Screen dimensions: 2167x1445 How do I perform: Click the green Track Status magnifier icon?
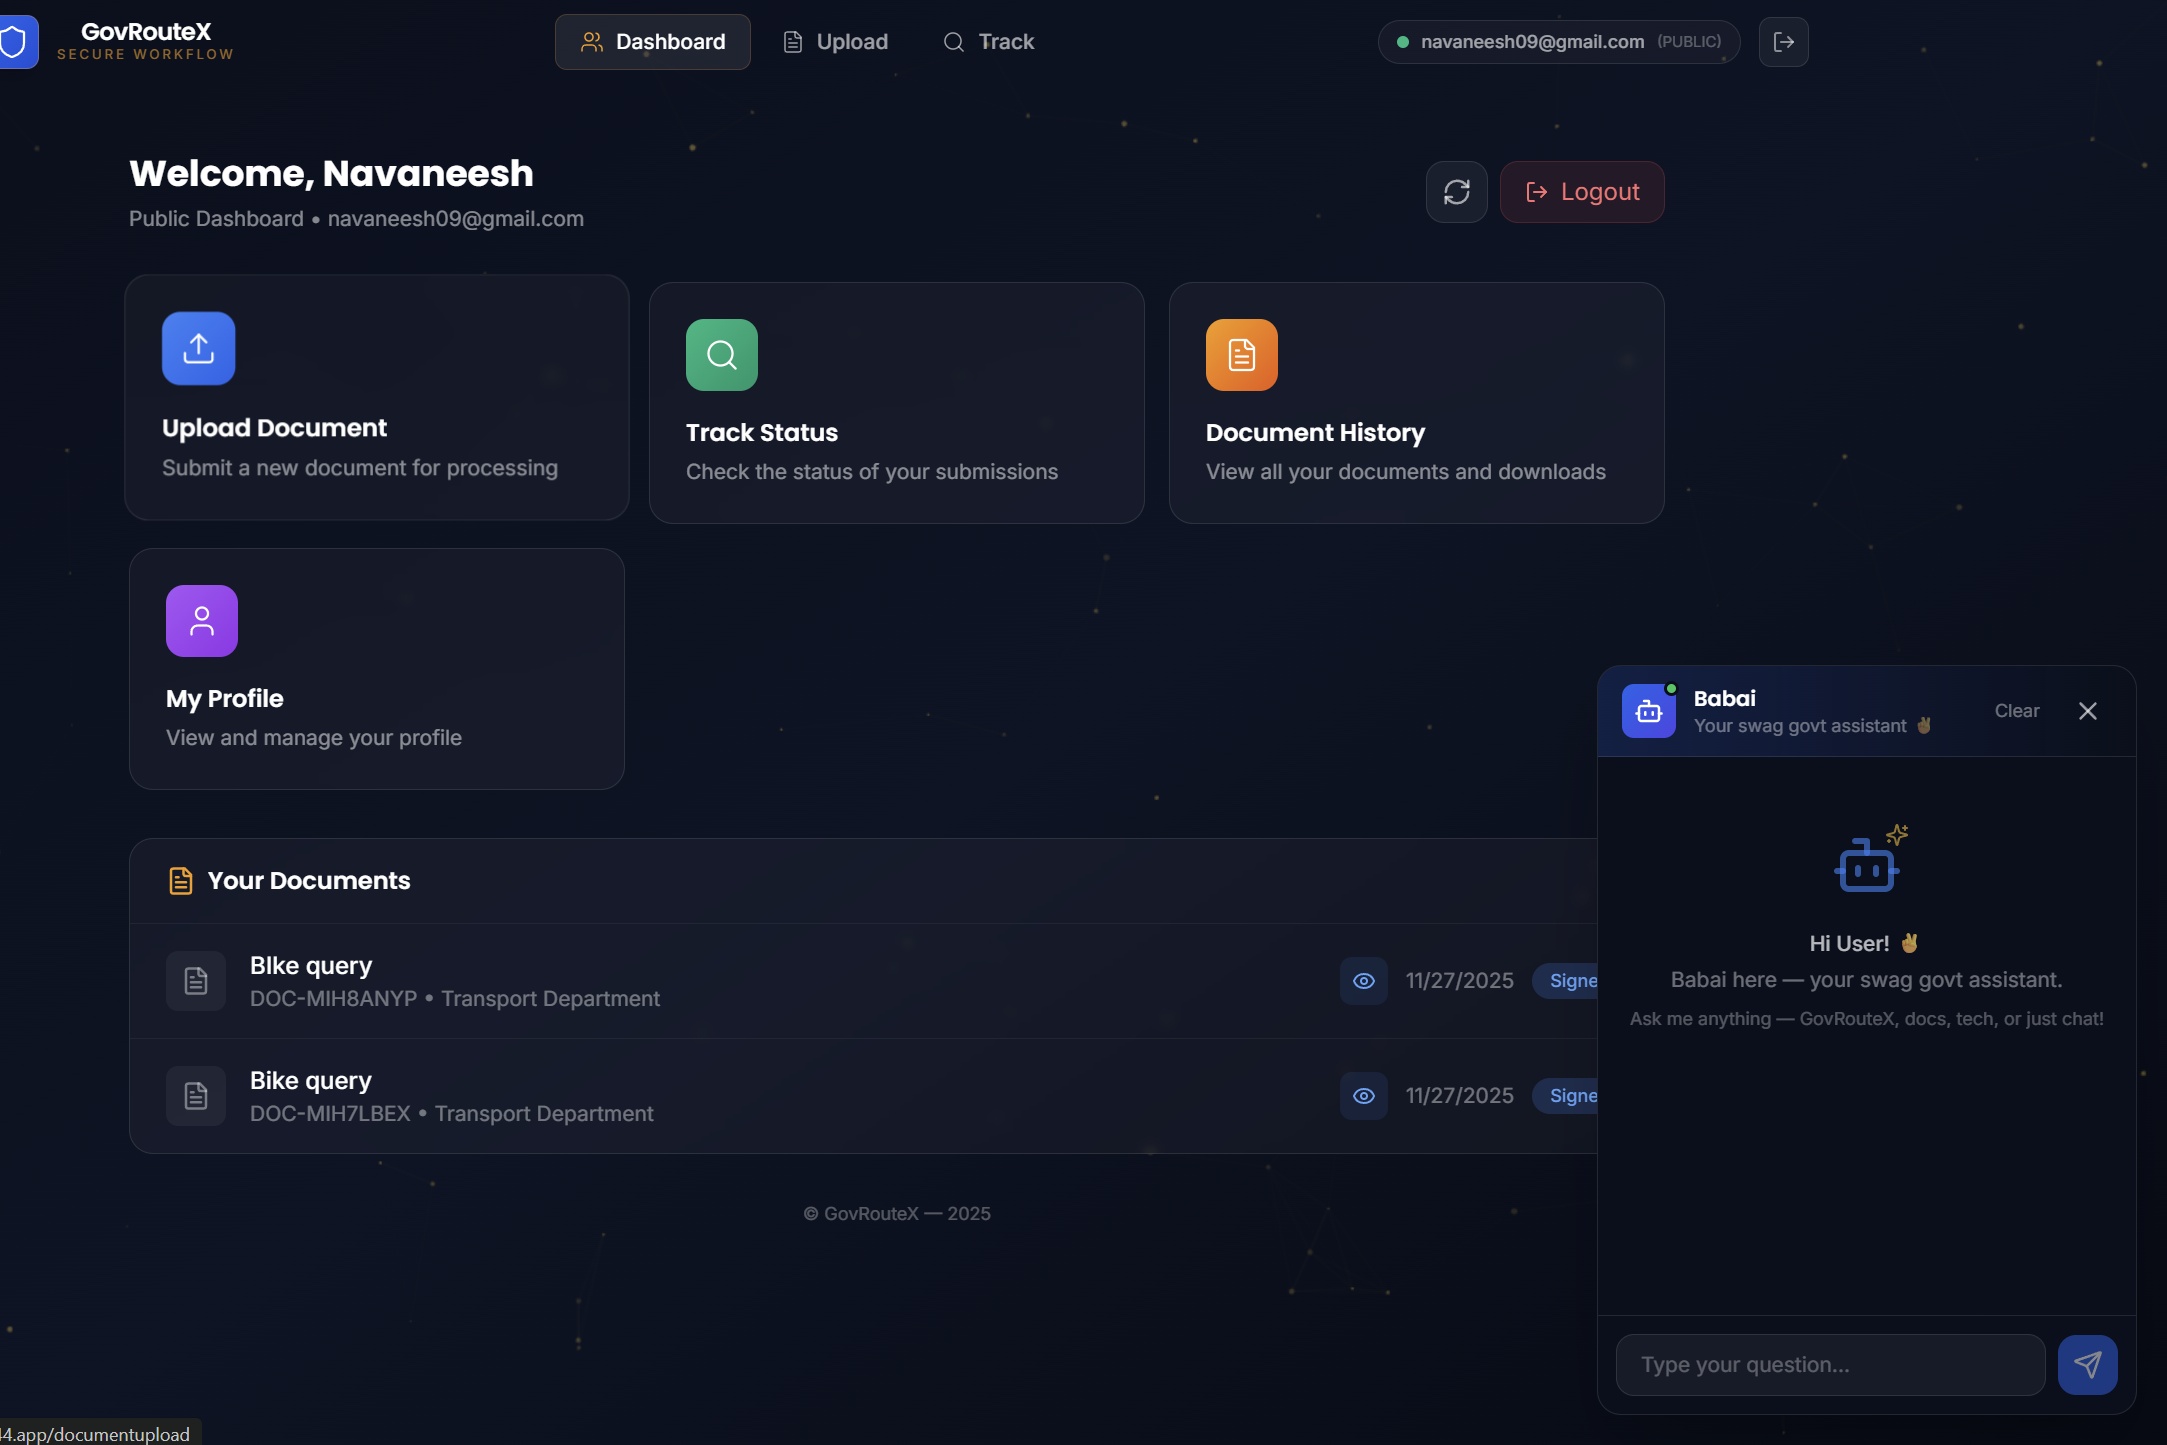[x=721, y=355]
